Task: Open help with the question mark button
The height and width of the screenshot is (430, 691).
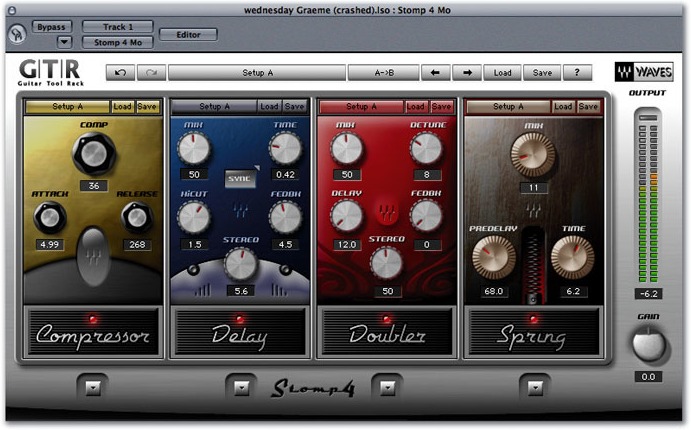Action: tap(577, 73)
